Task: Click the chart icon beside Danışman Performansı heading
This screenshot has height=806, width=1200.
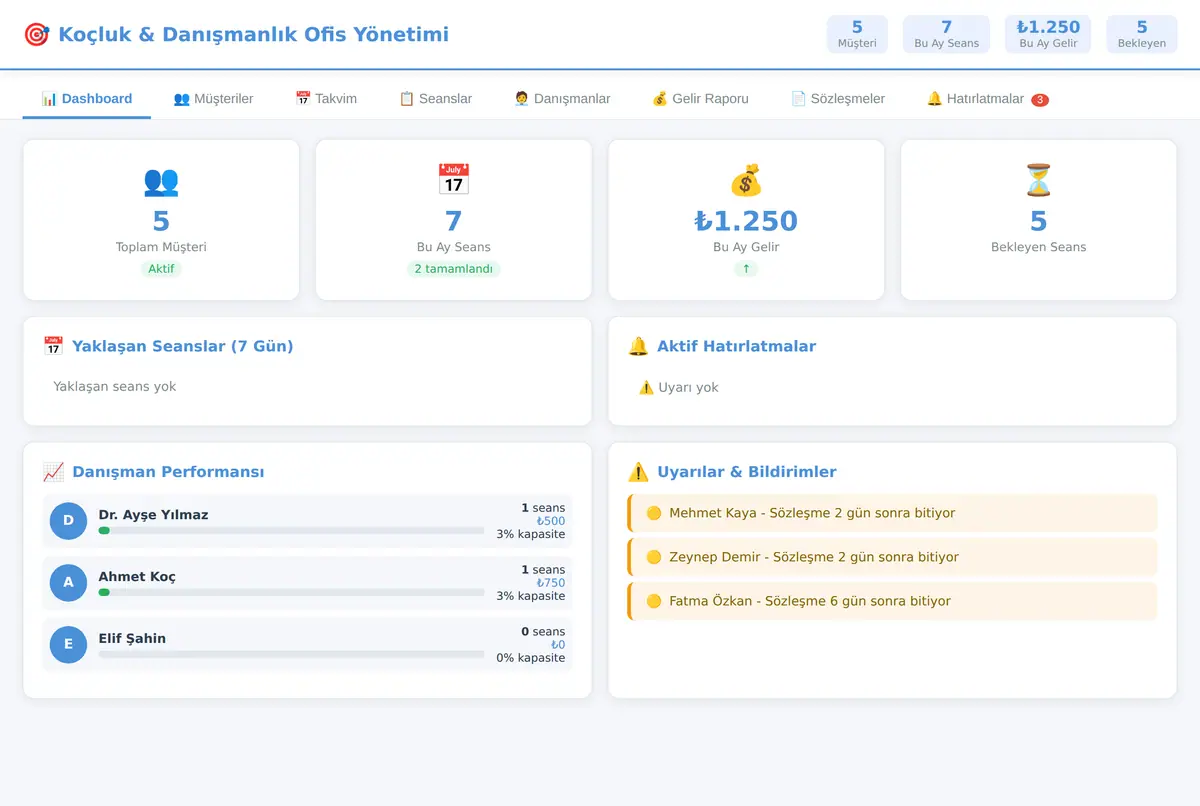Action: [x=53, y=472]
